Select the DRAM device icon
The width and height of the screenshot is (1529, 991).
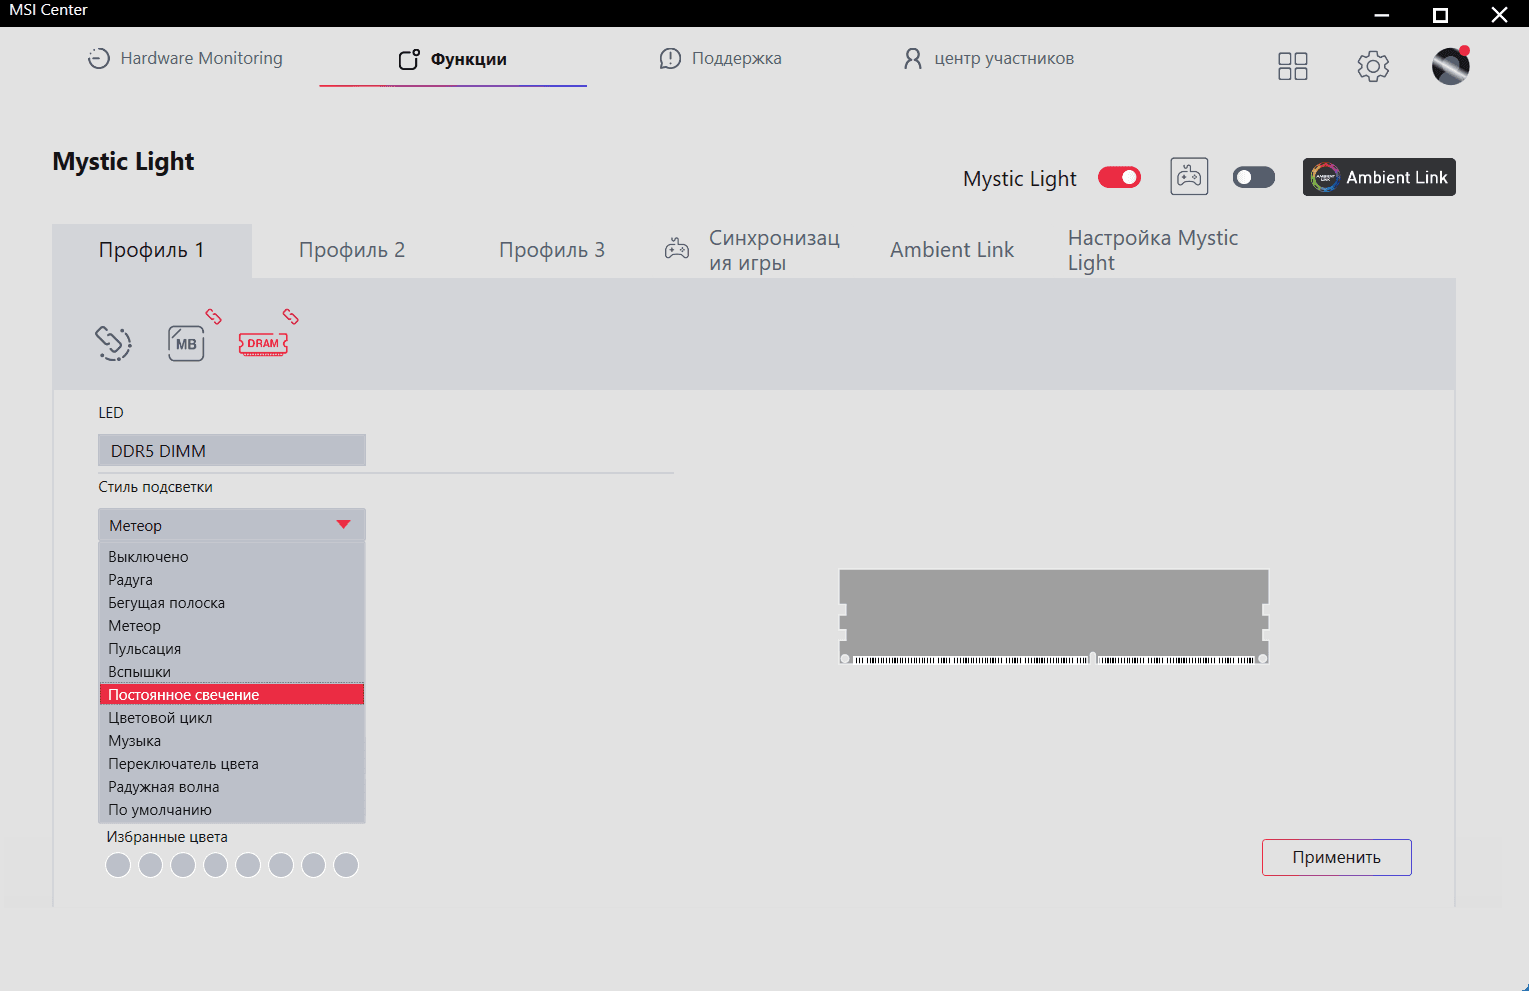[263, 343]
